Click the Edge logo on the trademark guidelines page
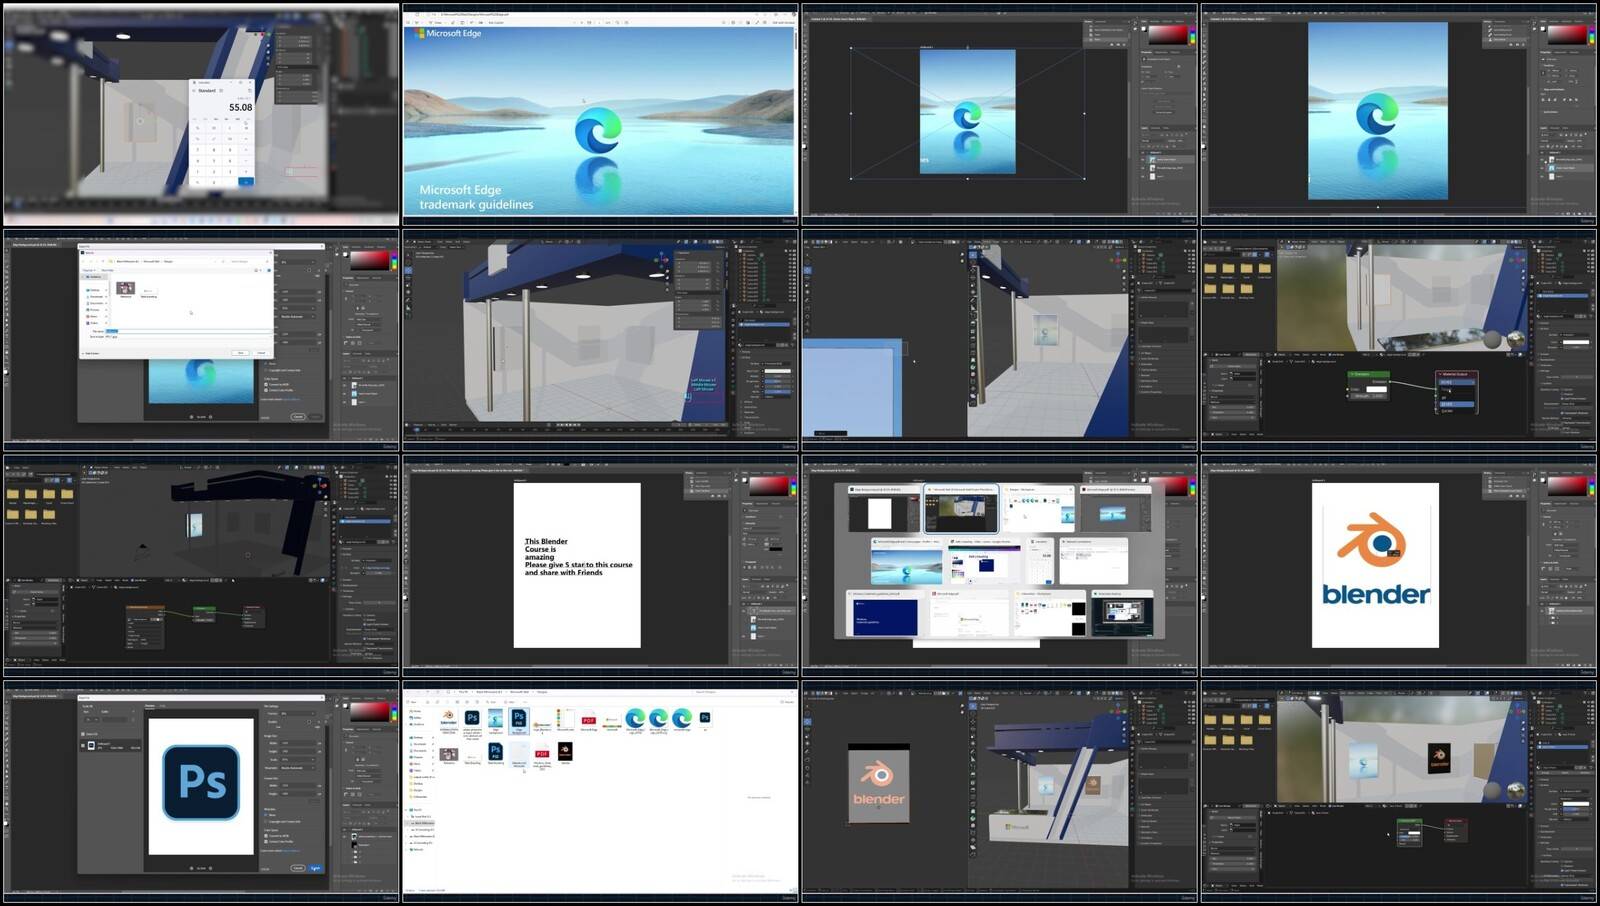This screenshot has width=1600, height=906. (598, 130)
